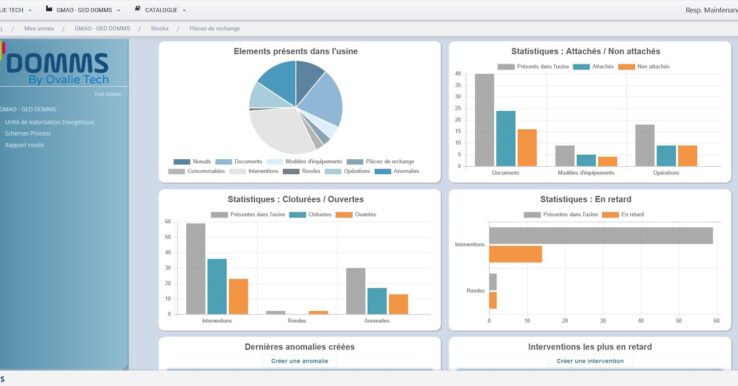
Task: Select GMAO - GED DOMMS sidebar node
Action: [x=28, y=109]
